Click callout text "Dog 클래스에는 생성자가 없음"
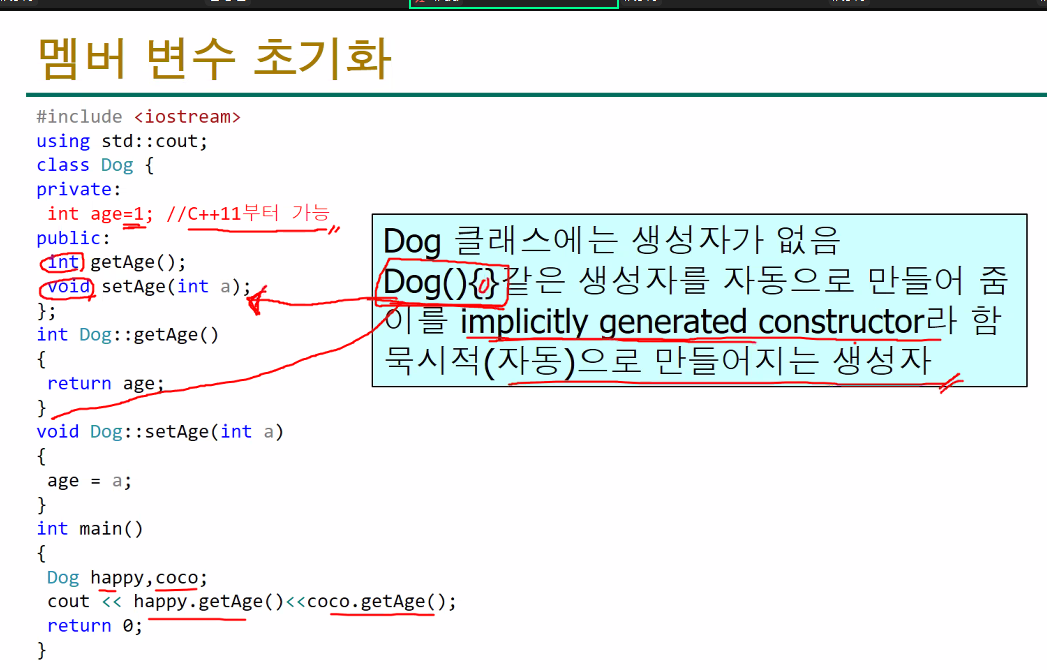This screenshot has height=670, width=1047. (x=611, y=241)
